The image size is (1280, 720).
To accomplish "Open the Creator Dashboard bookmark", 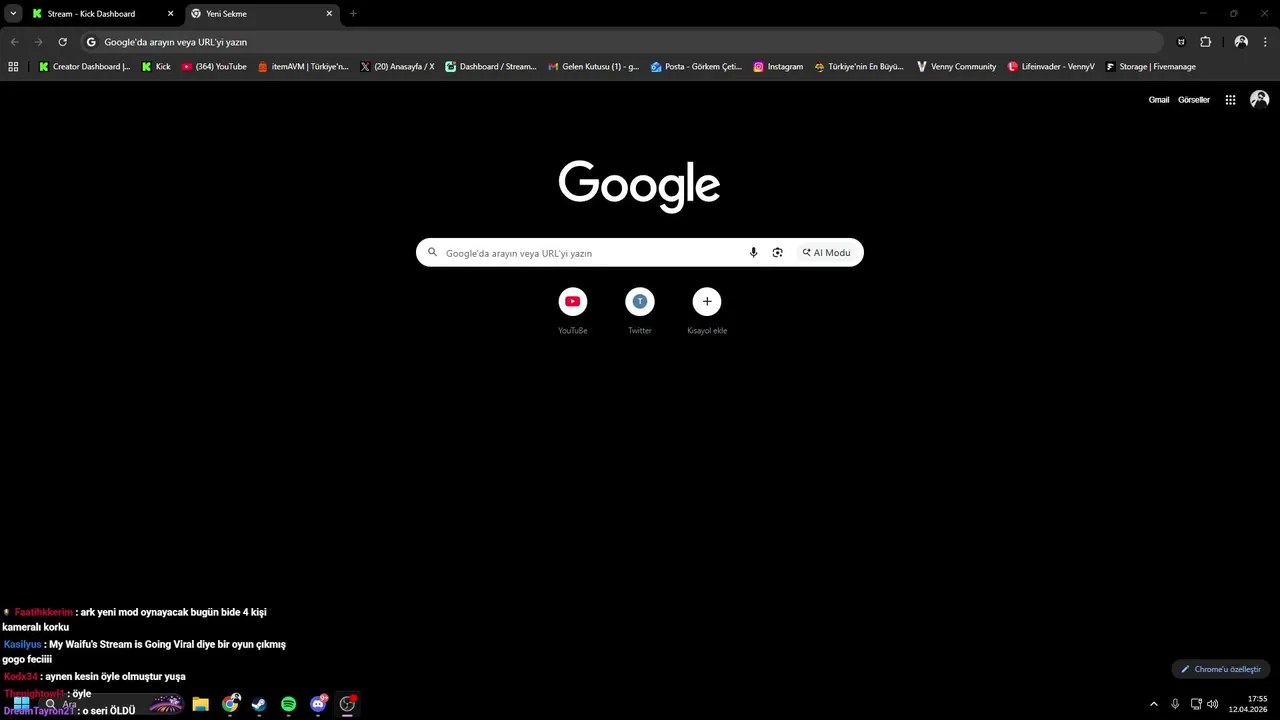I will tap(84, 67).
